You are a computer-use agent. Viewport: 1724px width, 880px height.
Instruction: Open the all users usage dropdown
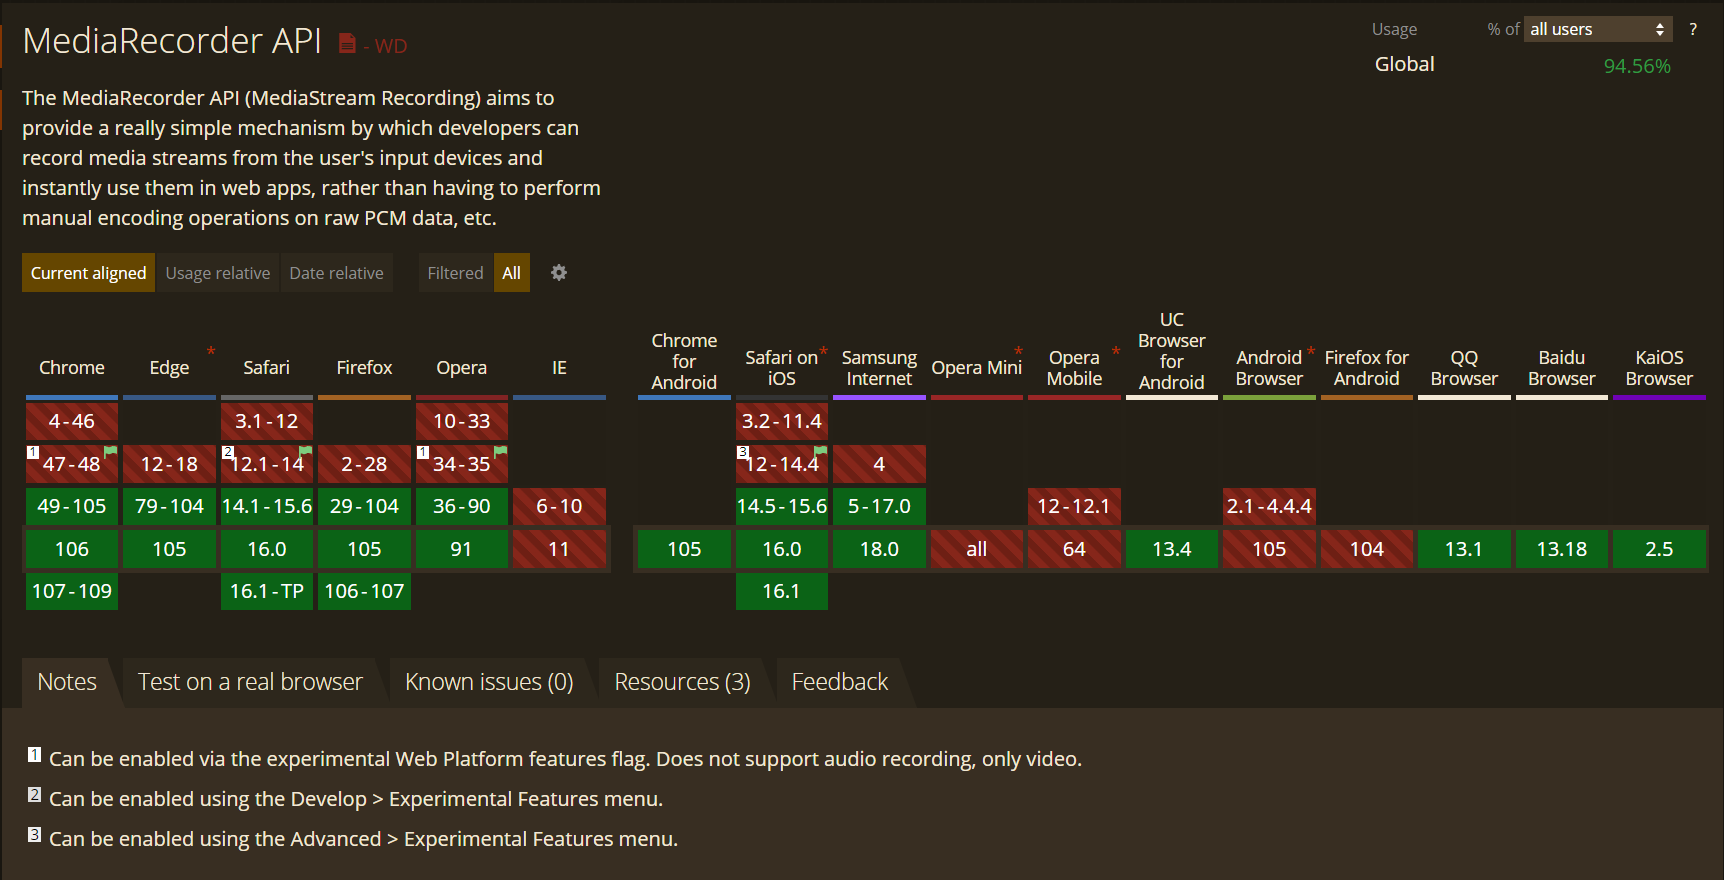point(1598,29)
